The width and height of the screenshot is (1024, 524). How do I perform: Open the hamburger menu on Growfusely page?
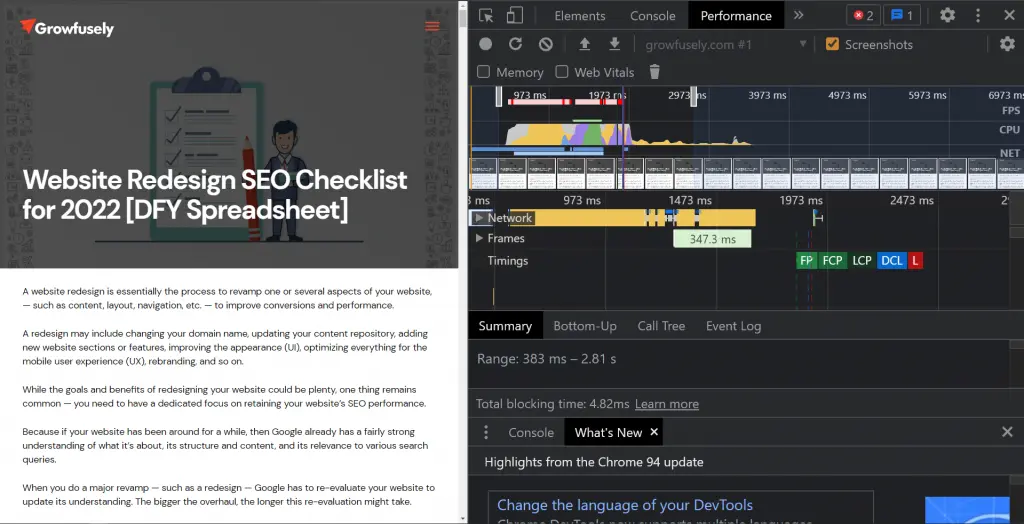tap(432, 27)
